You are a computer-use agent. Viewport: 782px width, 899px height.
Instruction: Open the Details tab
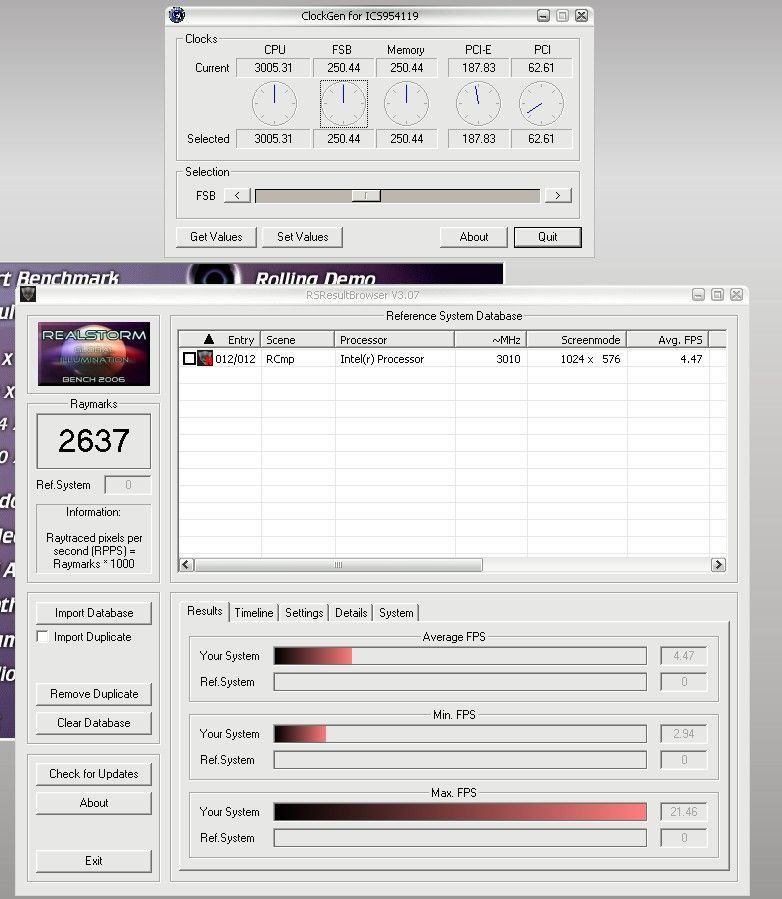click(351, 612)
